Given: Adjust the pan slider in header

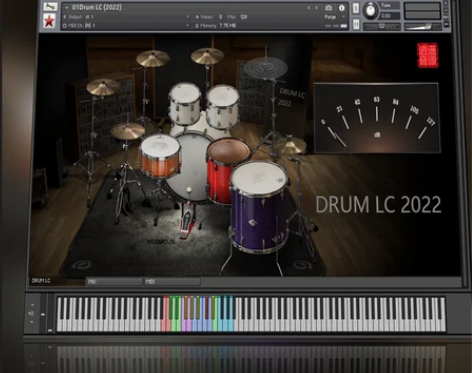Looking at the screenshot, I should pos(381,26).
